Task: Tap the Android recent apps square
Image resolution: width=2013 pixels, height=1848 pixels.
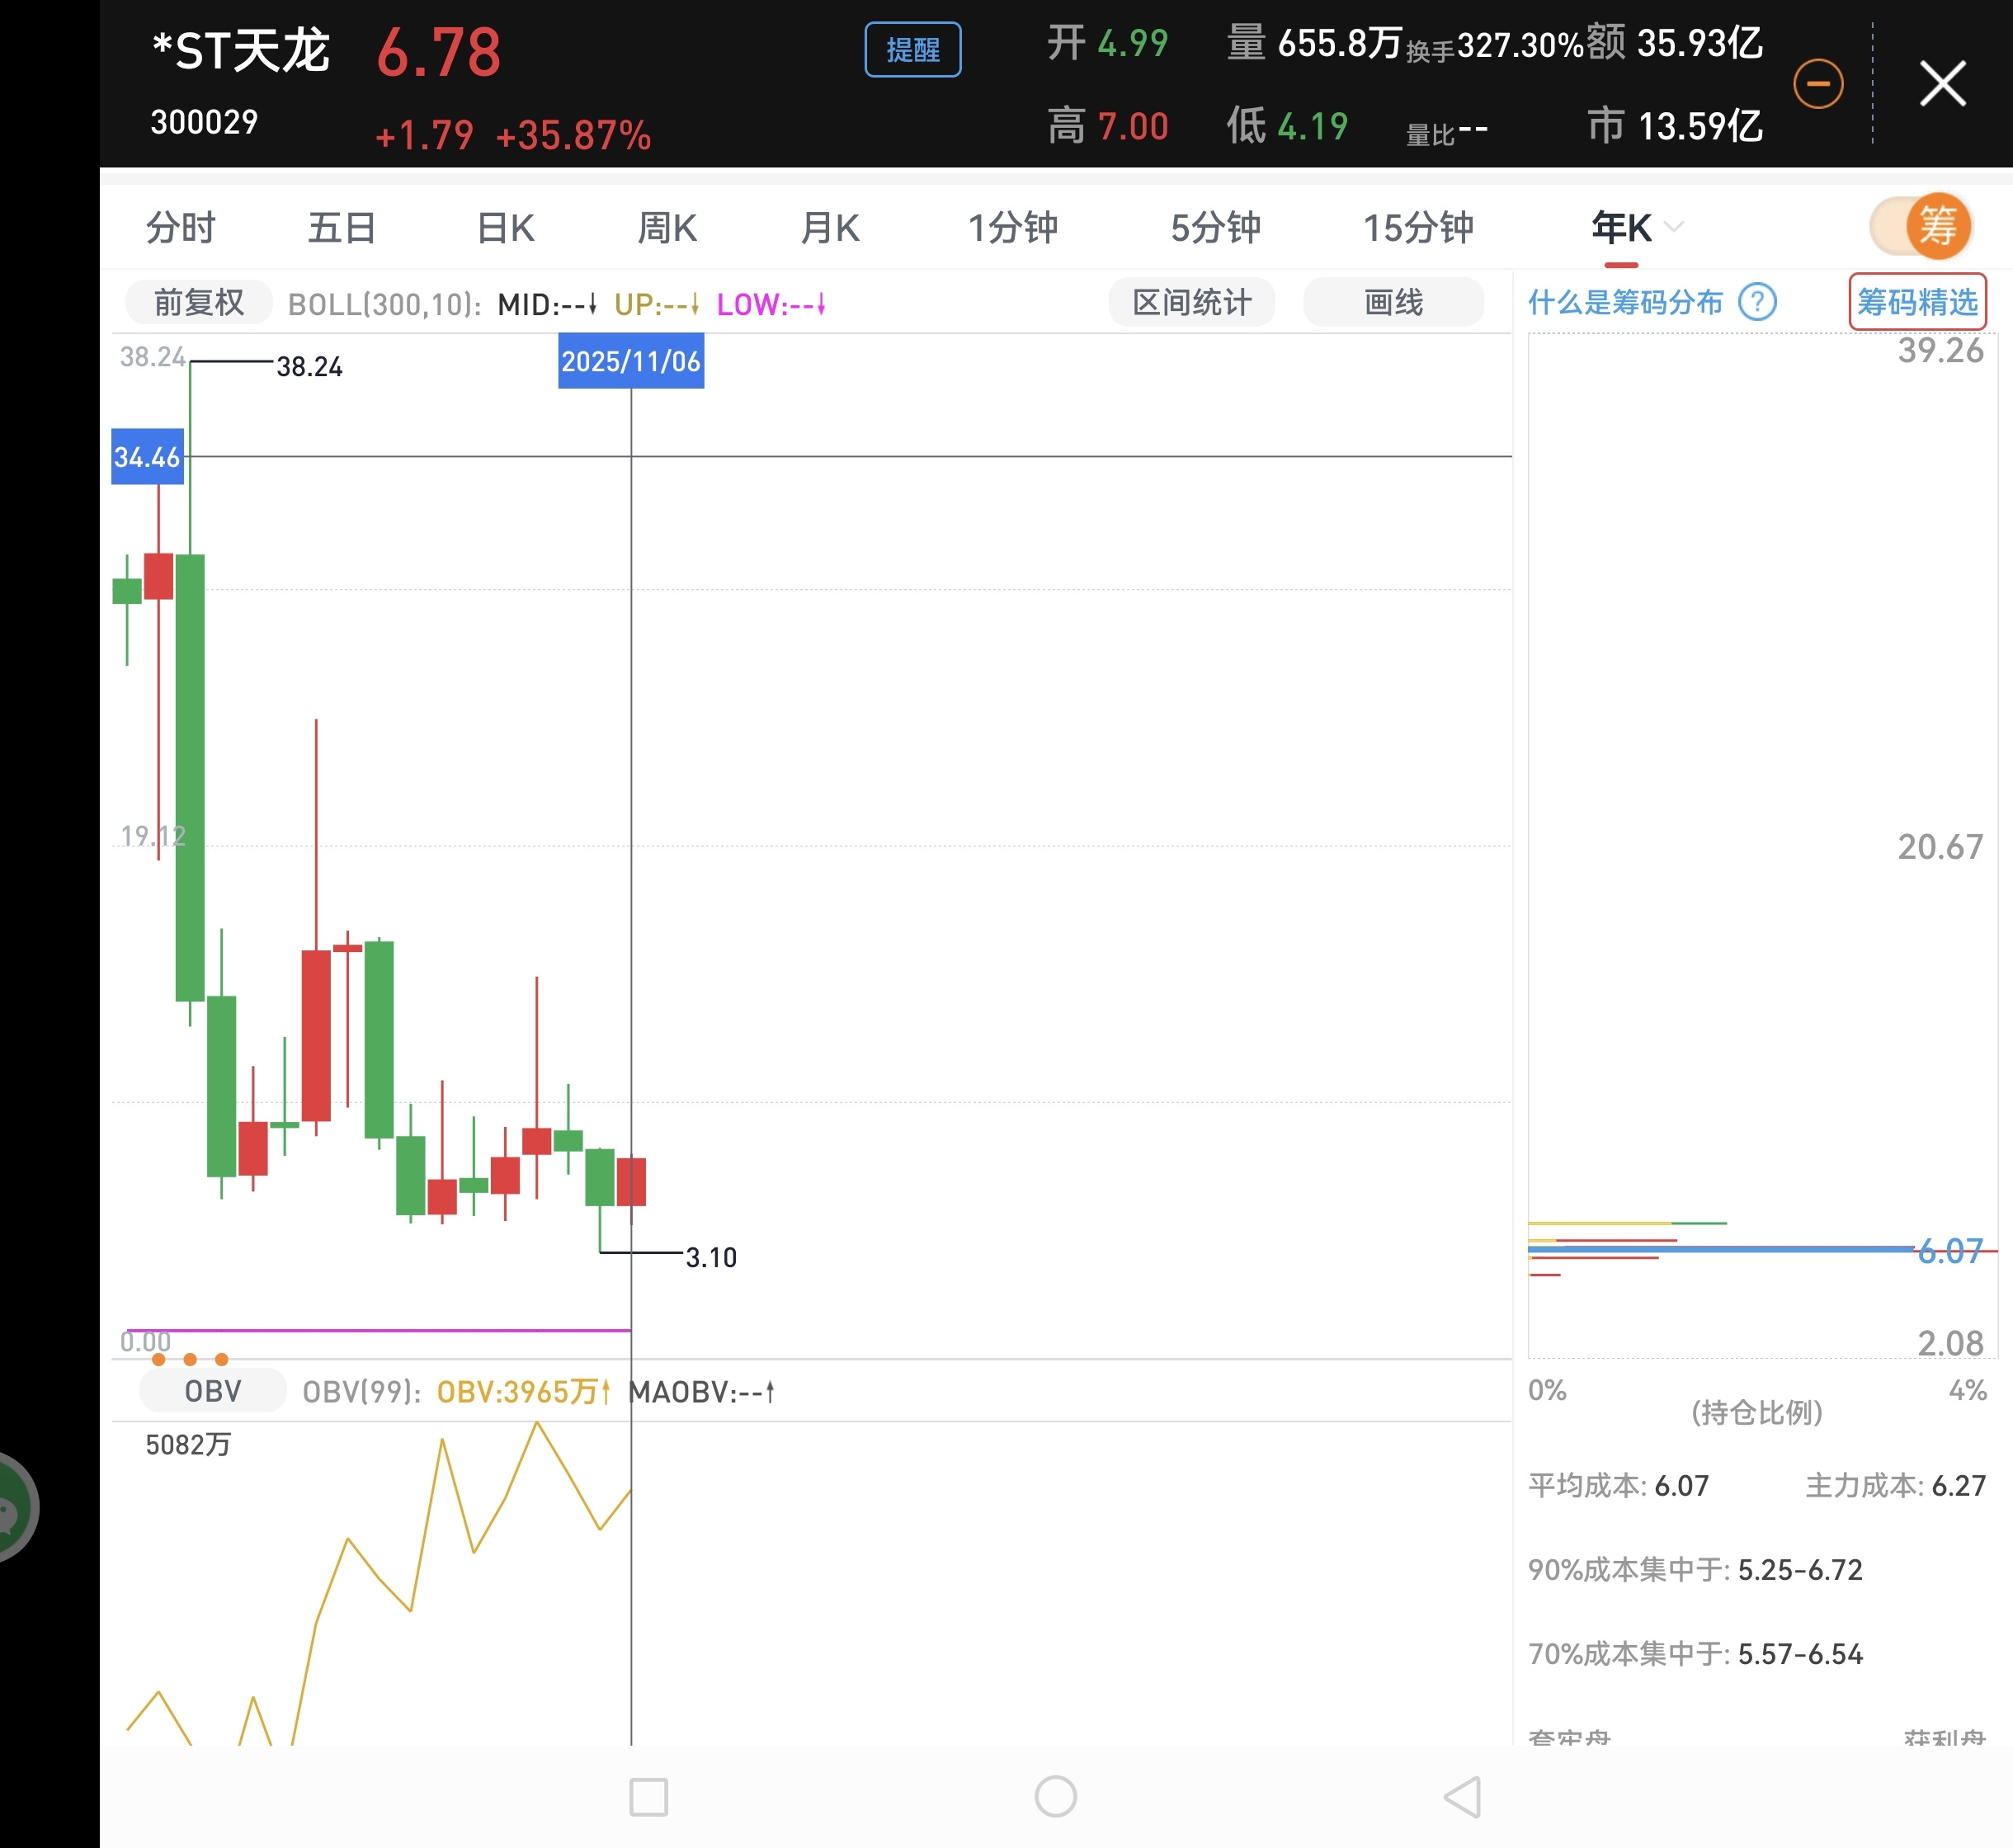Action: [x=648, y=1797]
